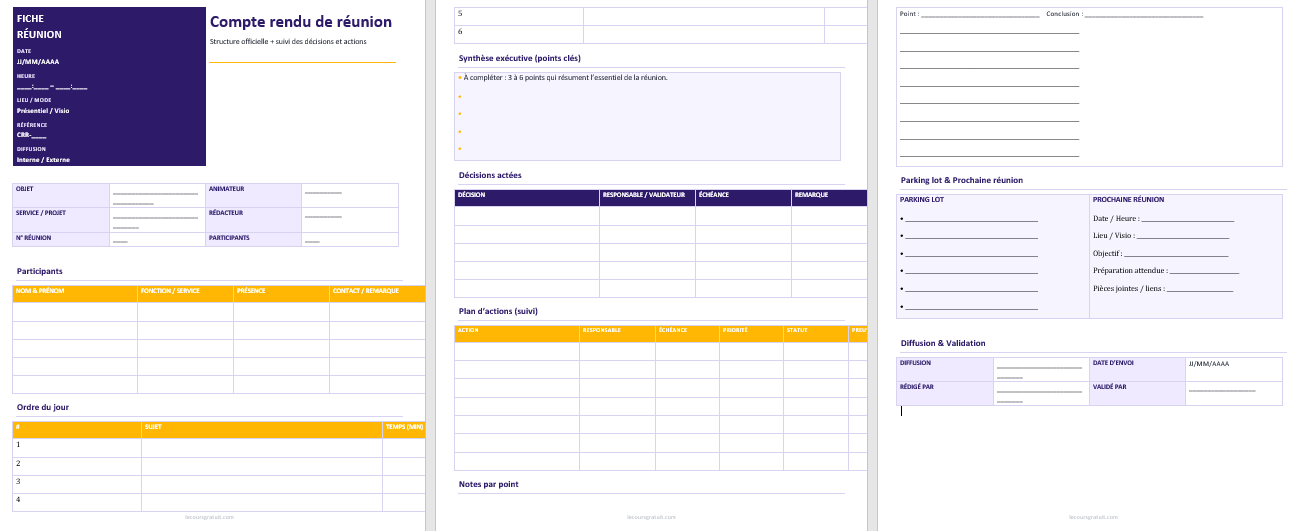
Task: Click the blank line beside ANIMATEUR
Action: pyautogui.click(x=323, y=192)
